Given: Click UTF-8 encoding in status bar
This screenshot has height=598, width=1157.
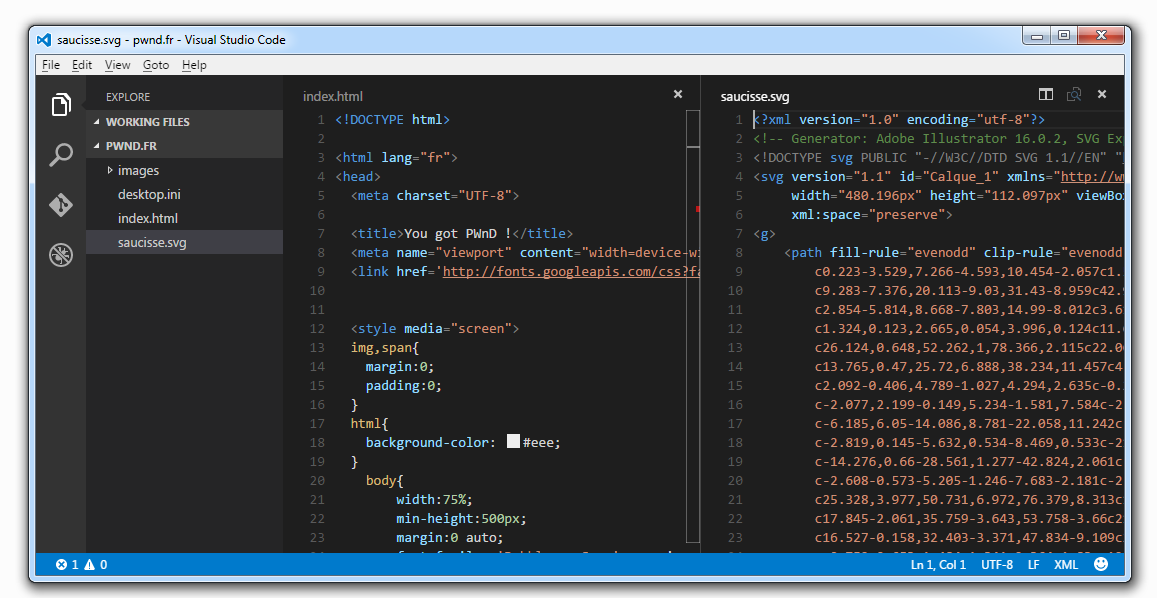Looking at the screenshot, I should [x=996, y=565].
